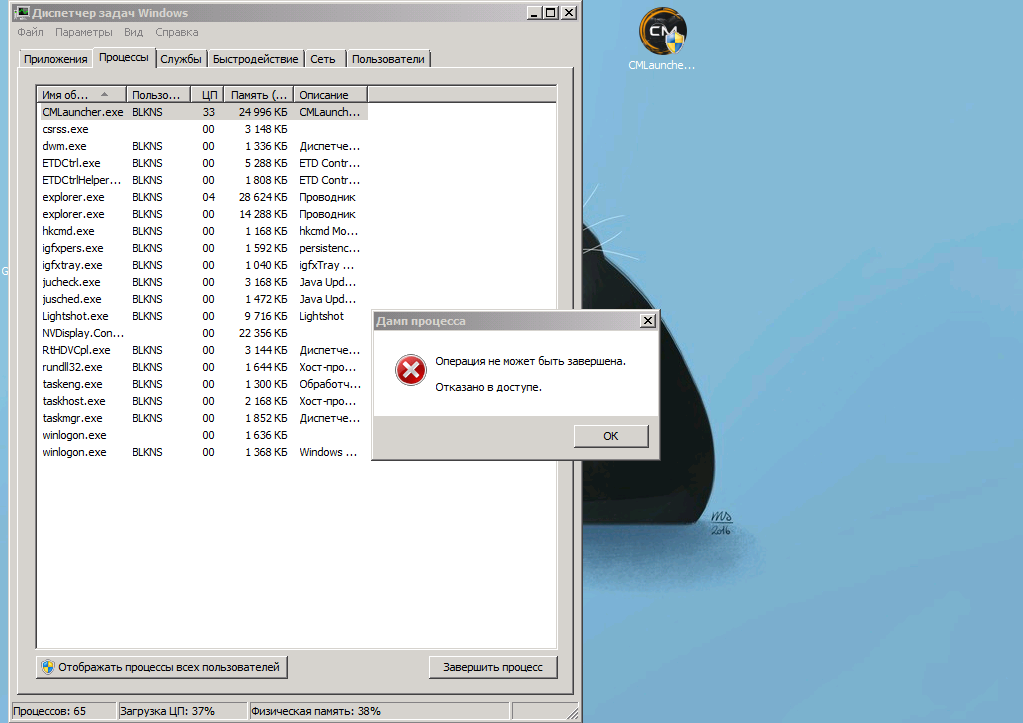This screenshot has width=1023, height=723.
Task: Click Завершить процесс button
Action: coord(493,667)
